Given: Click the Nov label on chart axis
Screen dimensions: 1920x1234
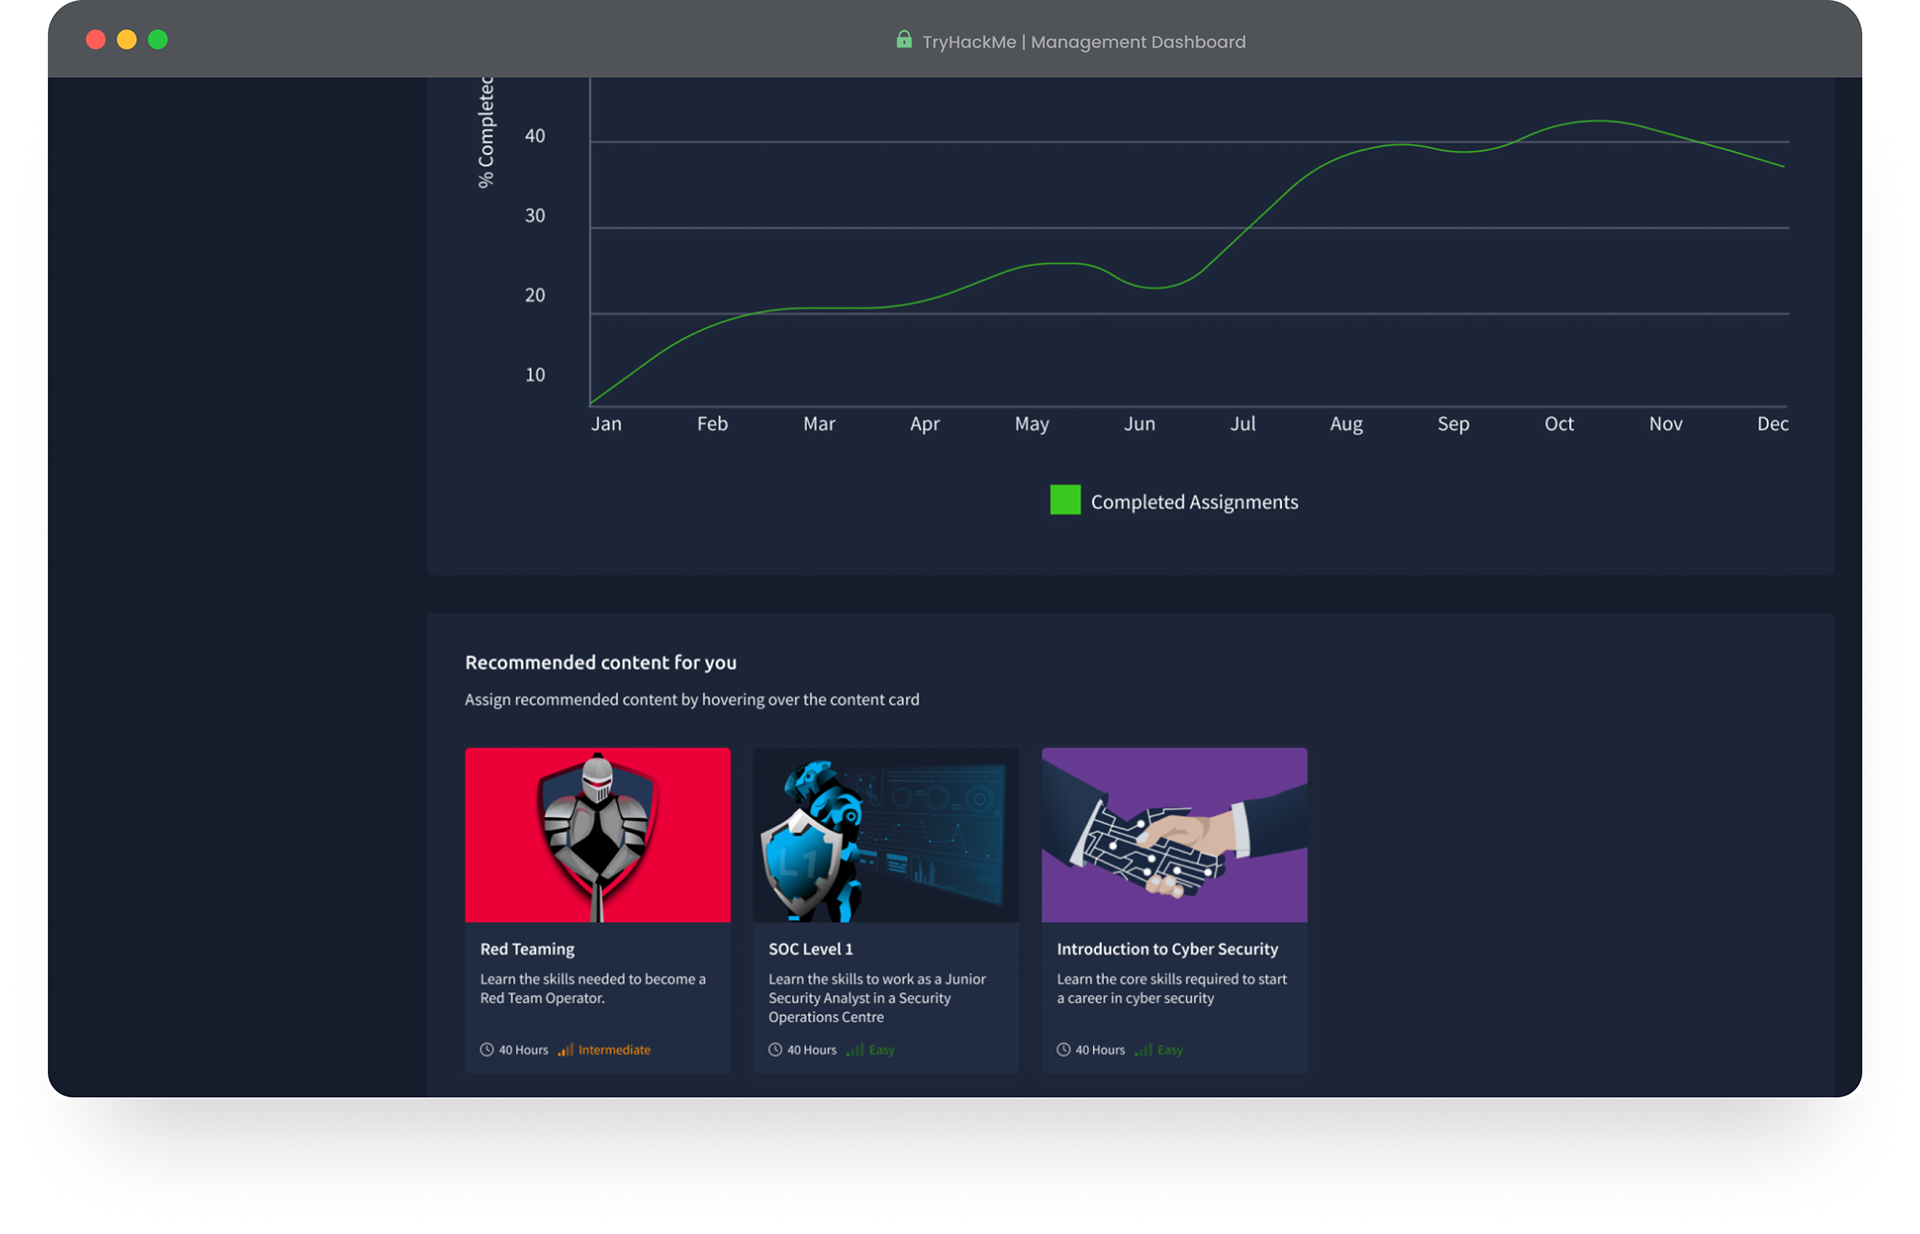Looking at the screenshot, I should click(1666, 423).
